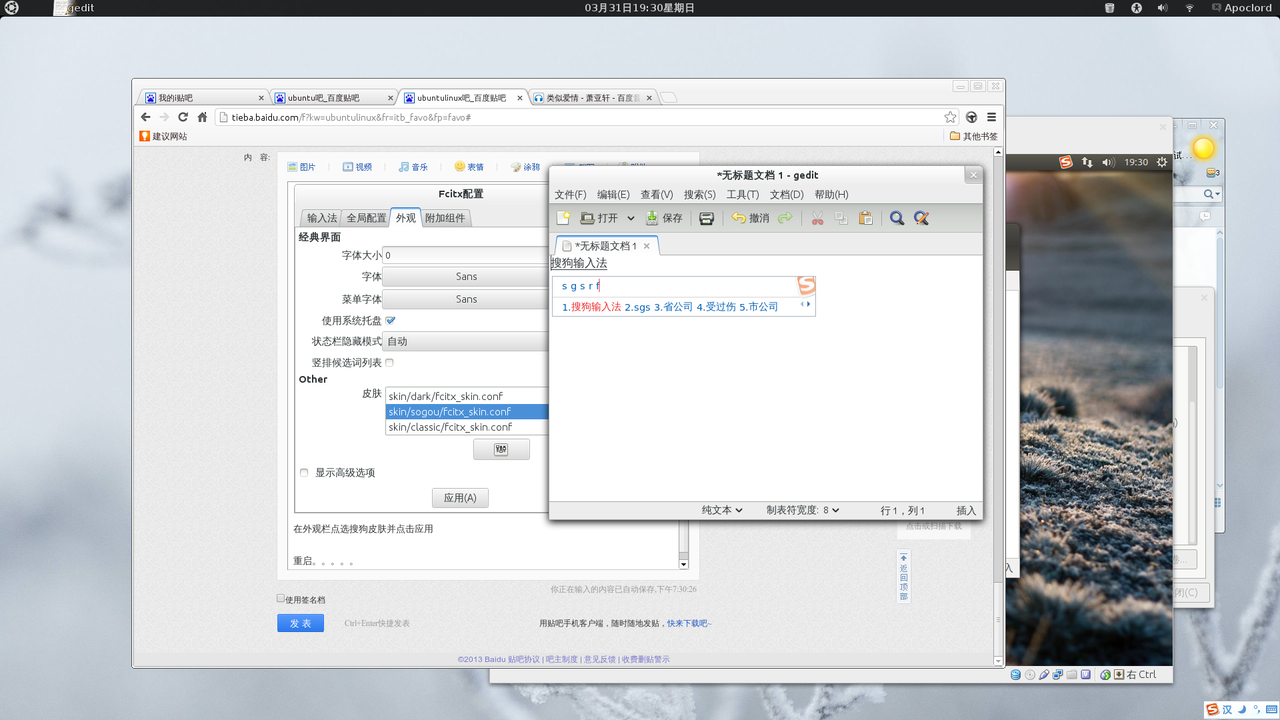Open the 其他书签 bookmarks folder
Viewport: 1280px width, 720px height.
coord(973,136)
